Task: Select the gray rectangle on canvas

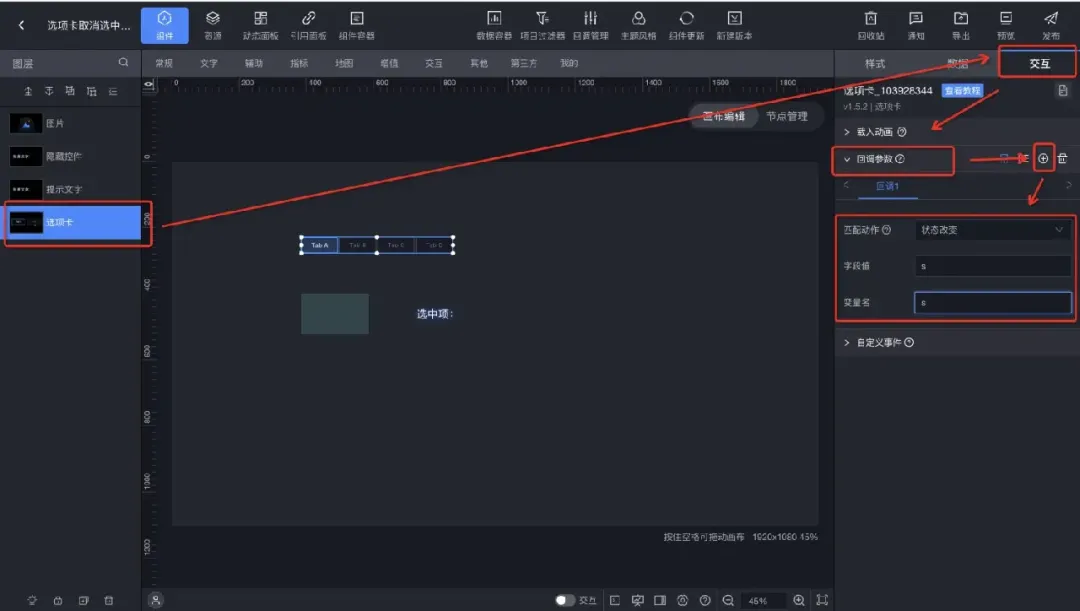Action: [335, 314]
